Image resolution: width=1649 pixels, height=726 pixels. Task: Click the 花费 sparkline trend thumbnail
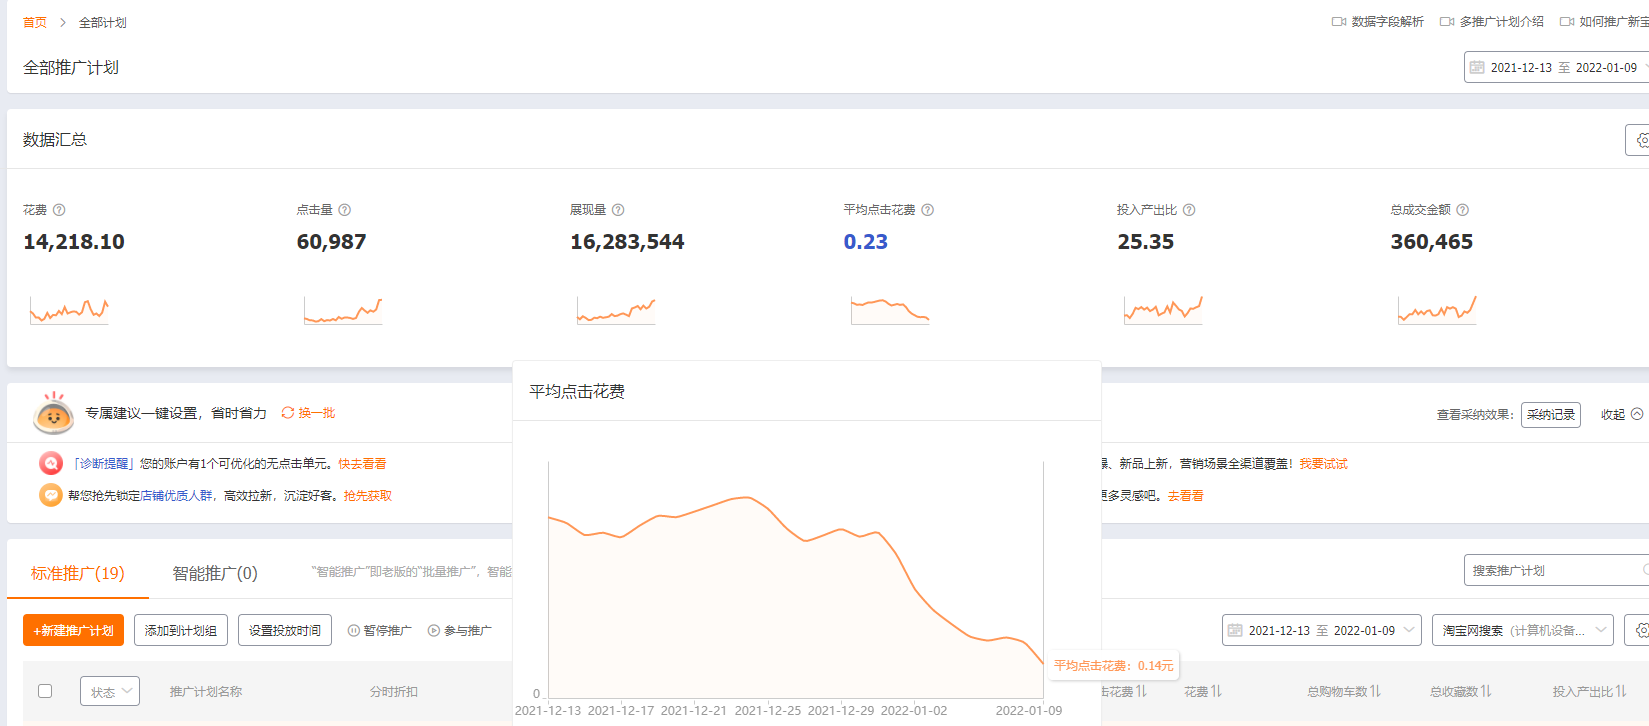[69, 311]
